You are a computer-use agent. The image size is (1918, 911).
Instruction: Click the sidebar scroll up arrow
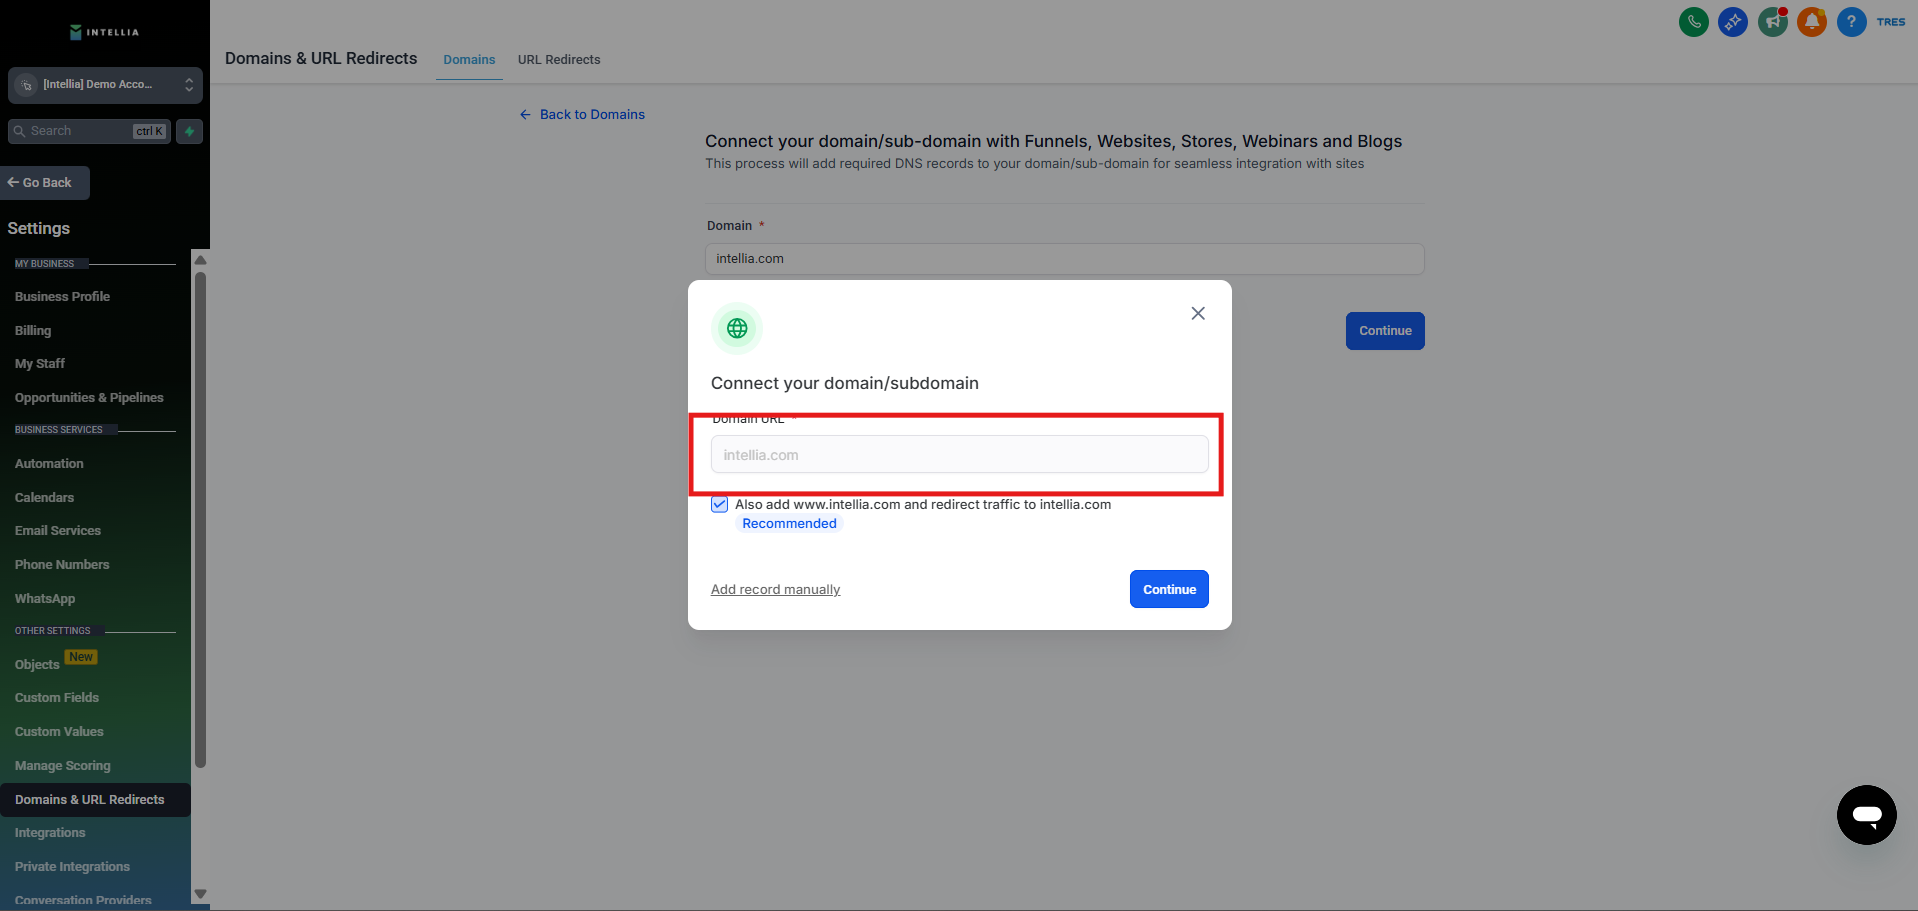point(200,260)
